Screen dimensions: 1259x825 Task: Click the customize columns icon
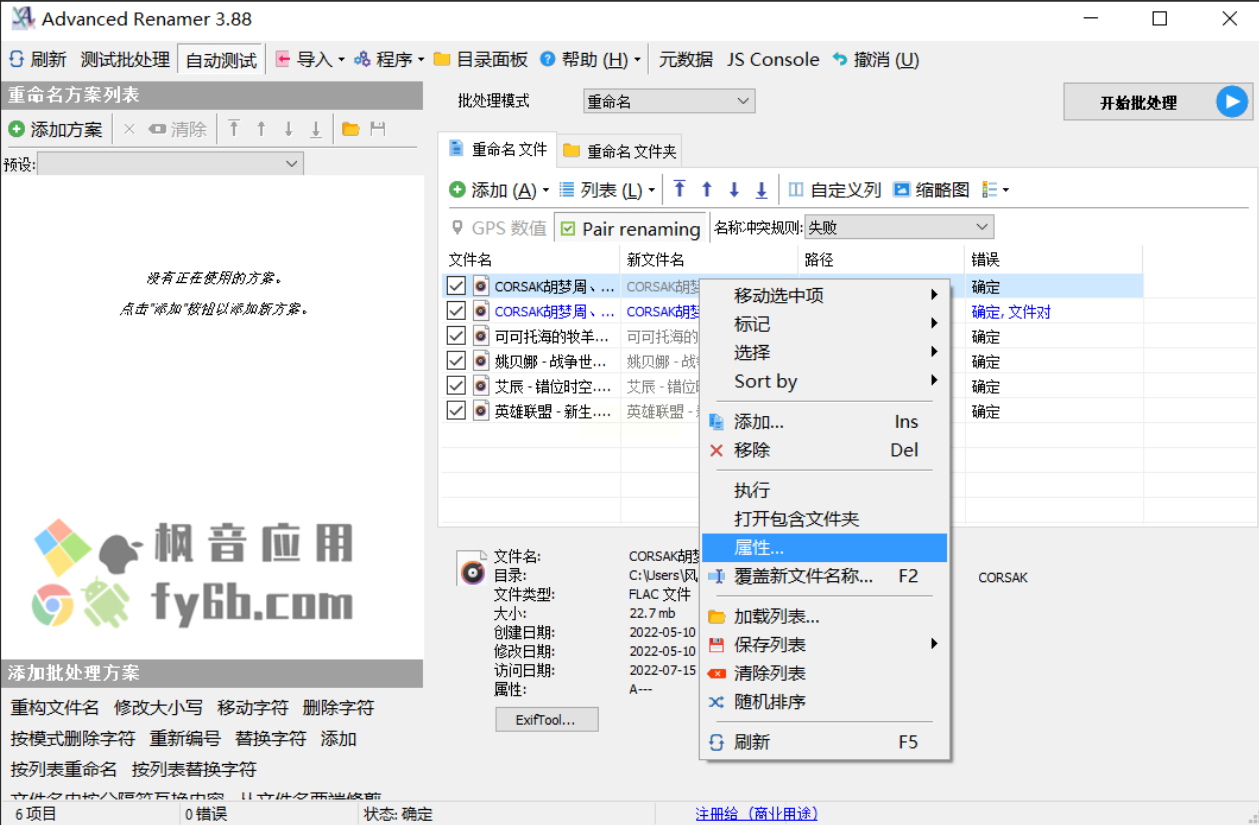[x=796, y=190]
